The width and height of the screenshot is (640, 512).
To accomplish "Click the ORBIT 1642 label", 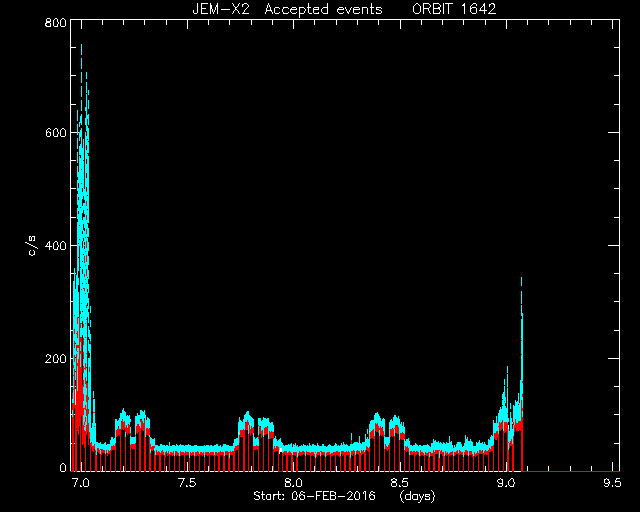I will click(x=454, y=9).
